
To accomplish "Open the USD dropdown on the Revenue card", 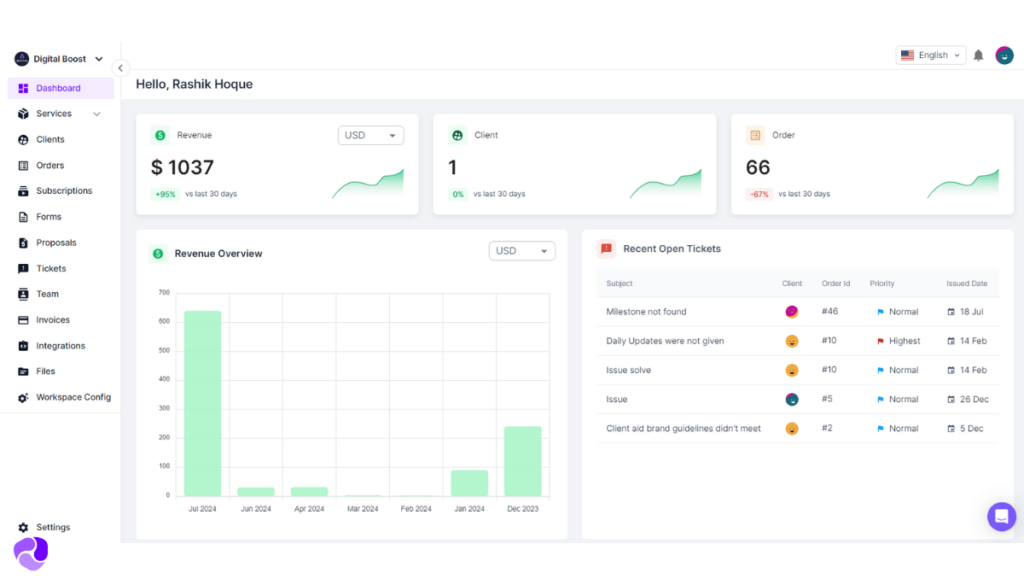I will 370,134.
